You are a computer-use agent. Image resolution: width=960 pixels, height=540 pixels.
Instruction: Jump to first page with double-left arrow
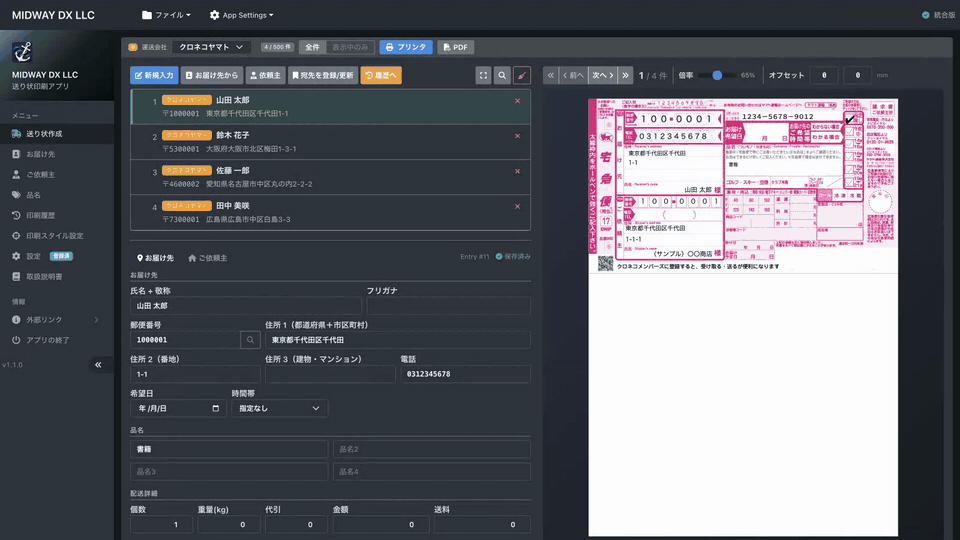pos(550,75)
